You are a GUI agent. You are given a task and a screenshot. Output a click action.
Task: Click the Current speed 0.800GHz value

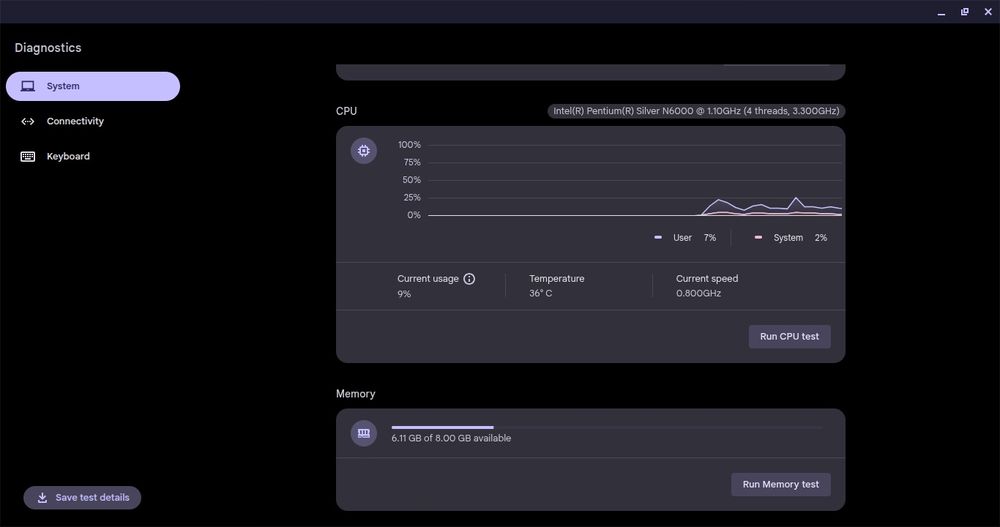pos(698,293)
